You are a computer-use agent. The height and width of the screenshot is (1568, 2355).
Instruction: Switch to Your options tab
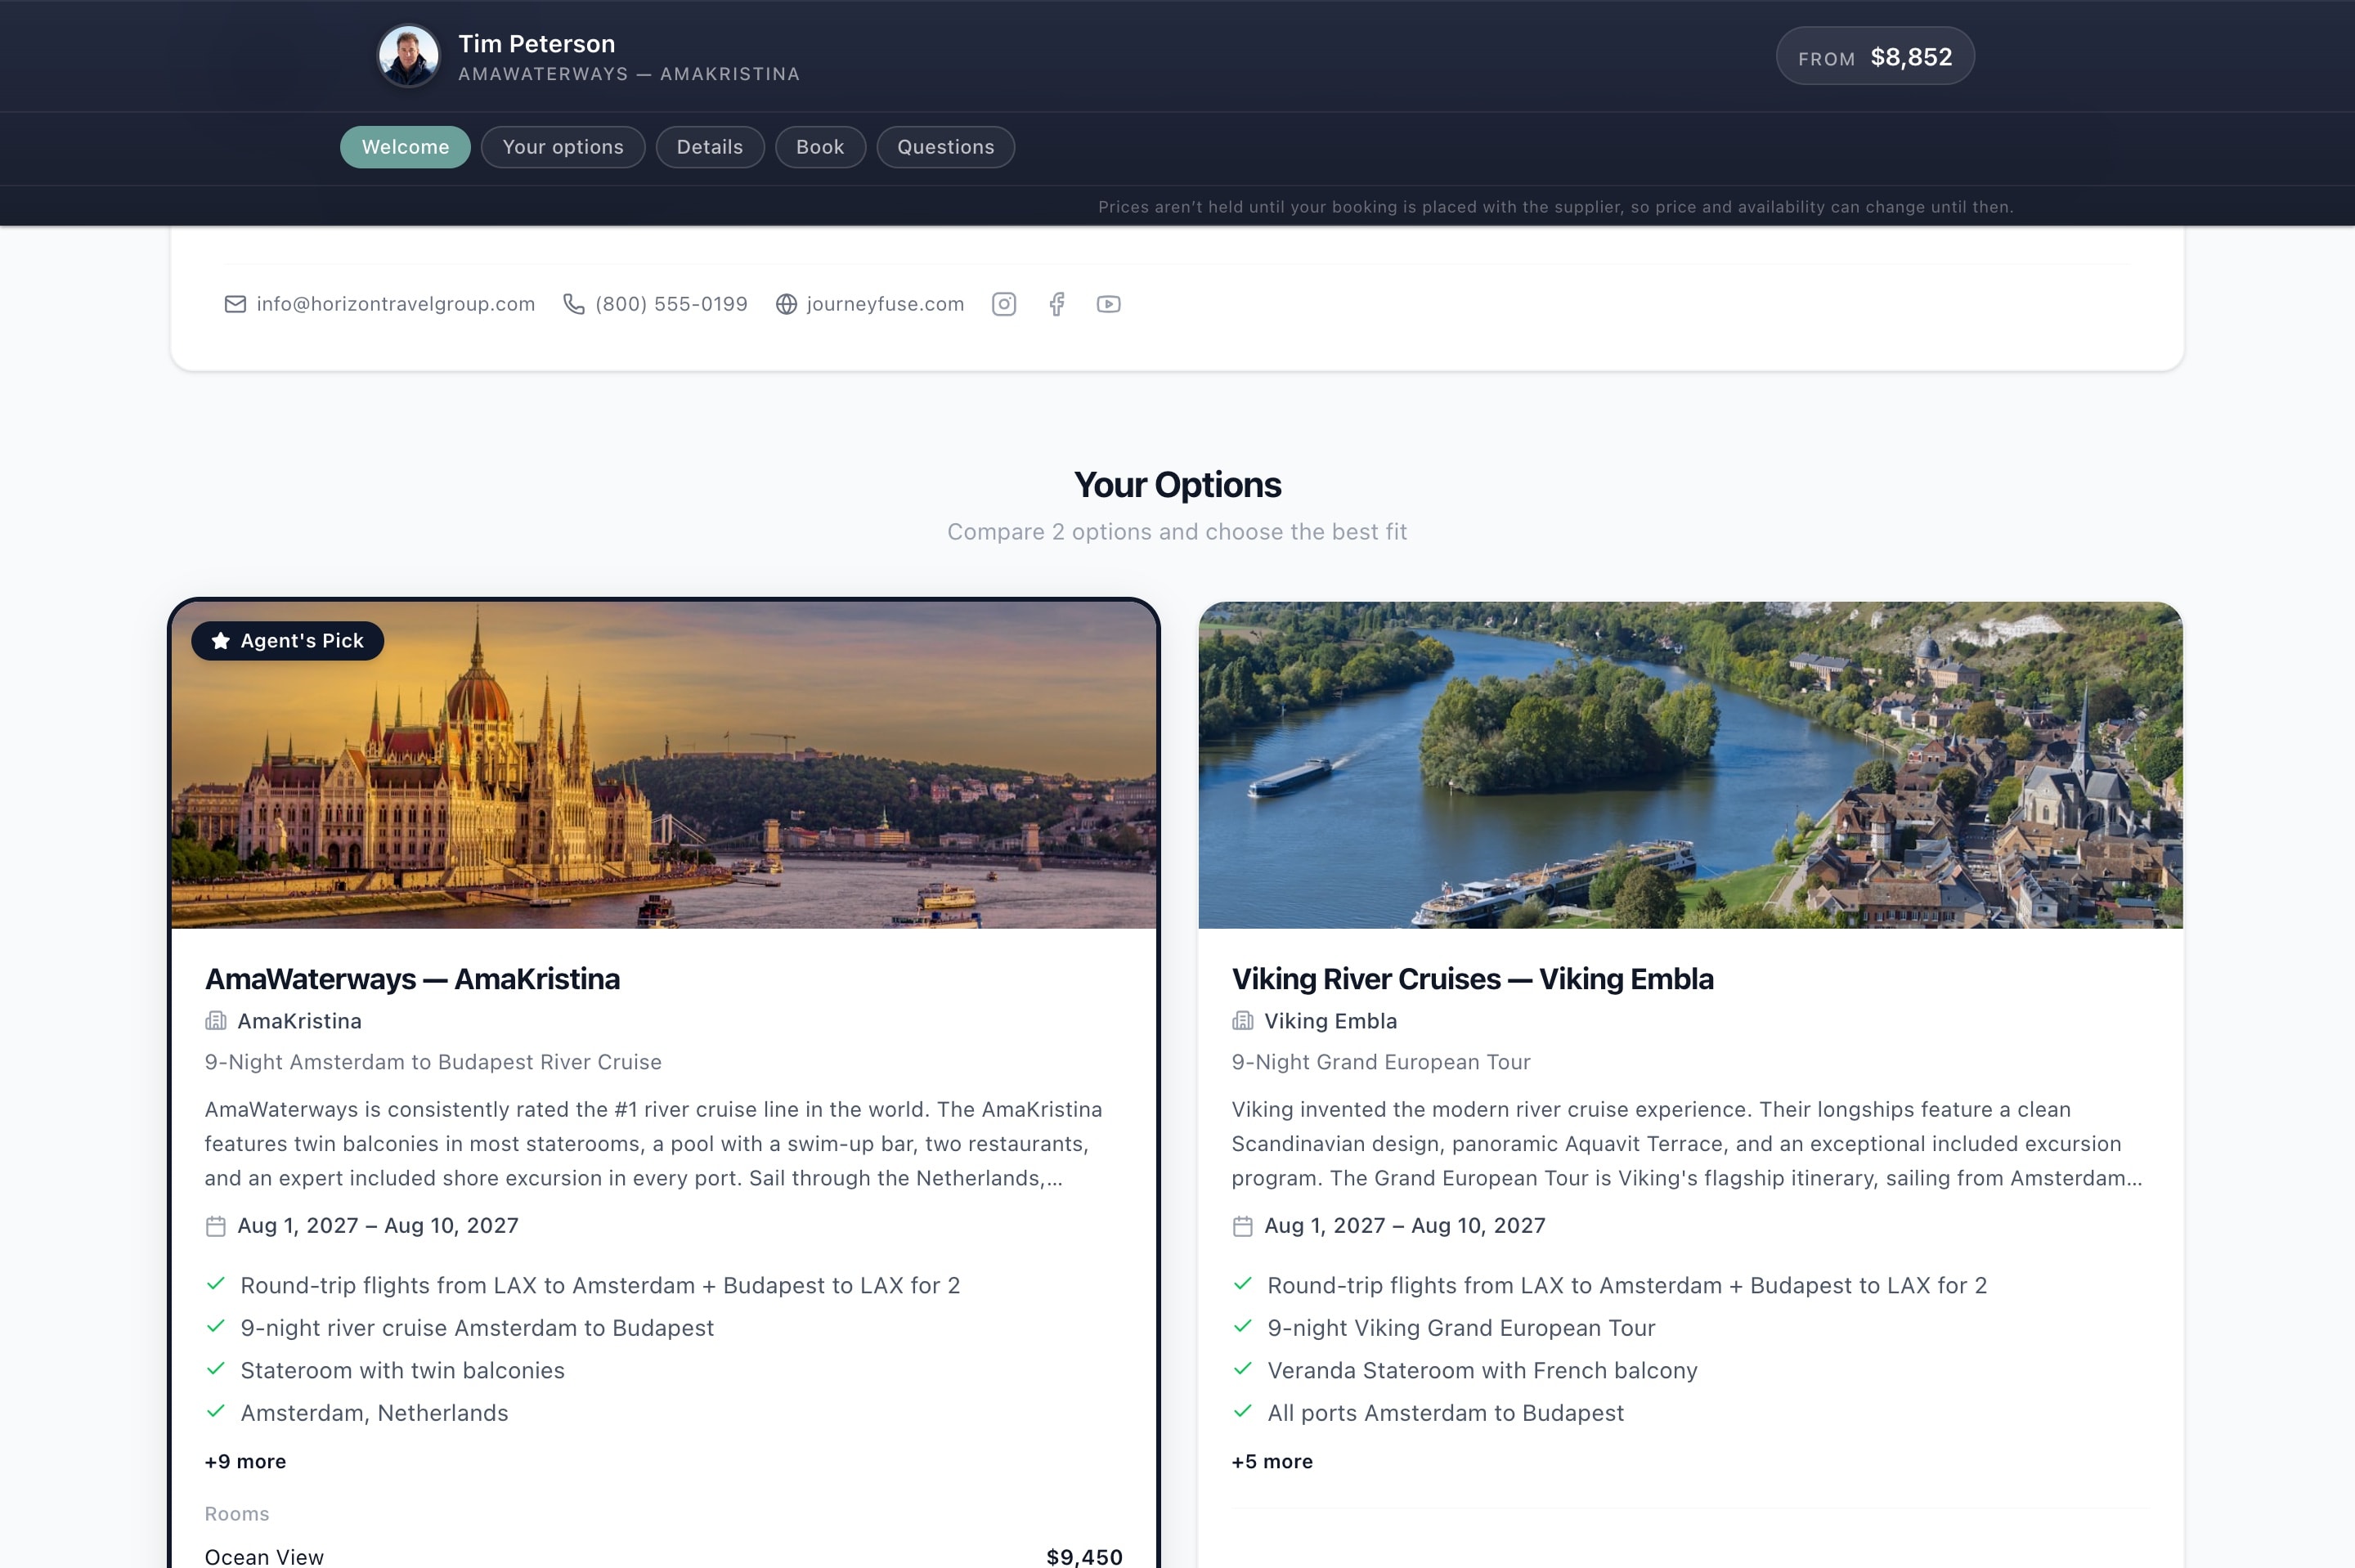click(x=563, y=147)
